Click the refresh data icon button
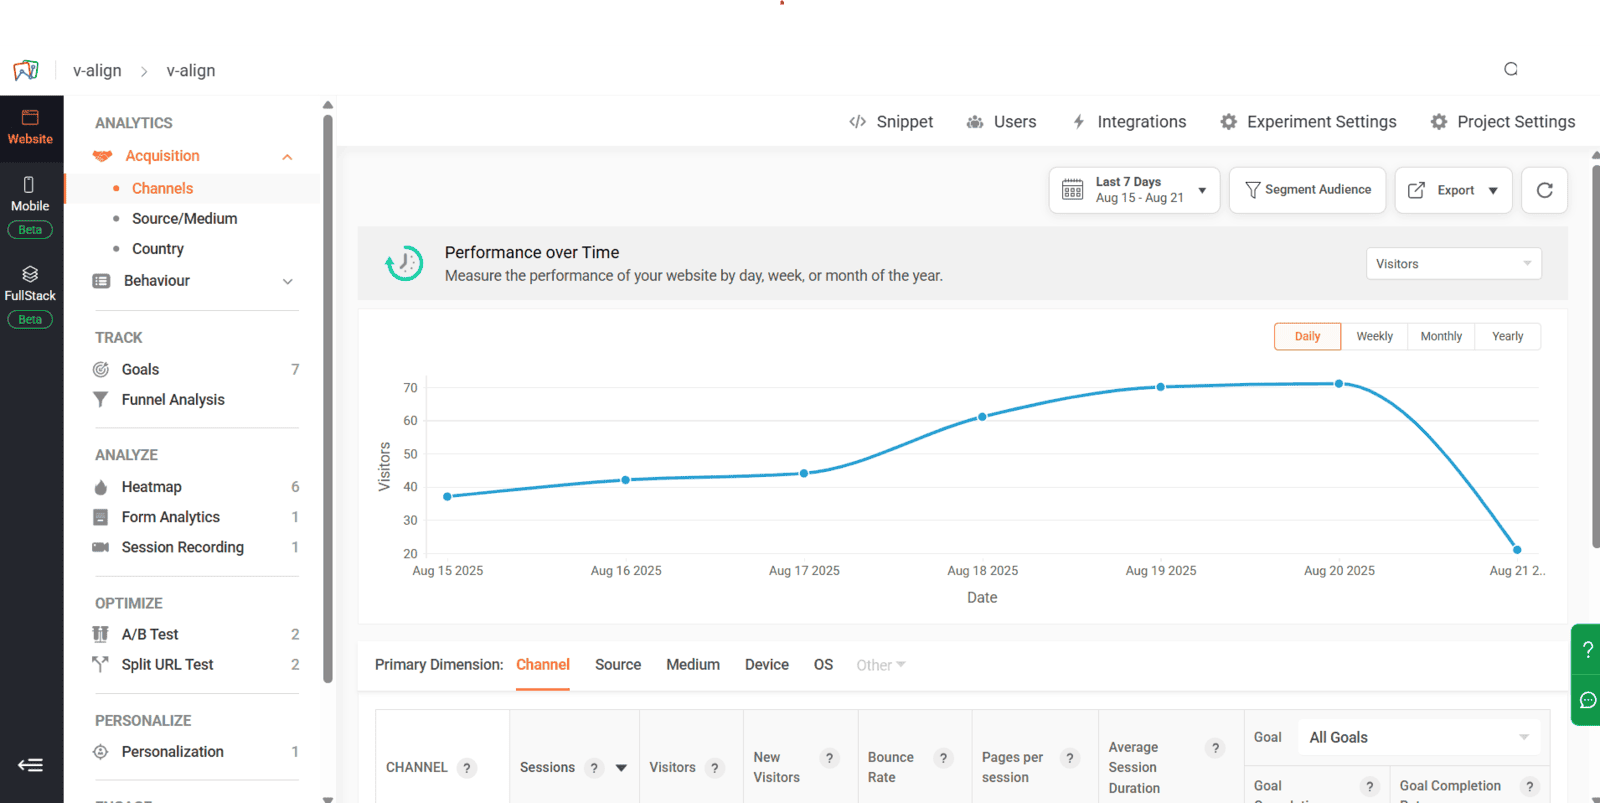 [x=1544, y=190]
